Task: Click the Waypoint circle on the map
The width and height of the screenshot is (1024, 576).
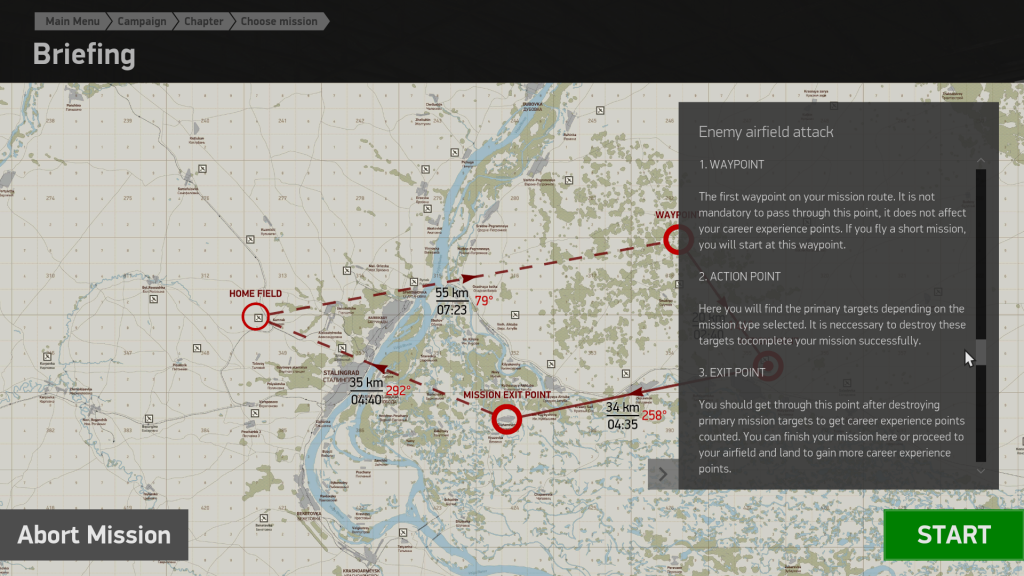Action: pyautogui.click(x=678, y=239)
